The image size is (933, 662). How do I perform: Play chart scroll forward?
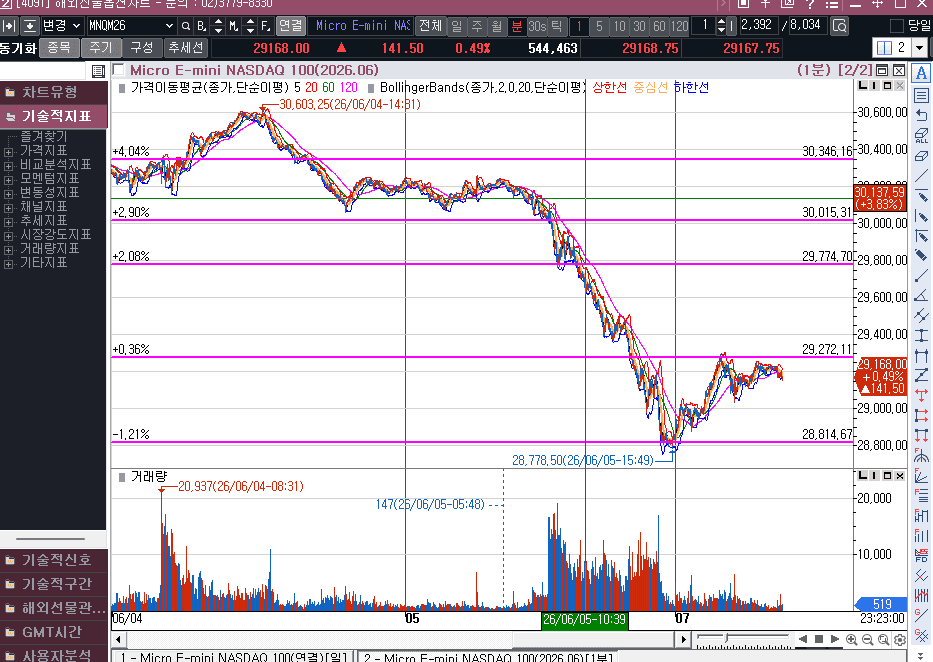click(834, 639)
